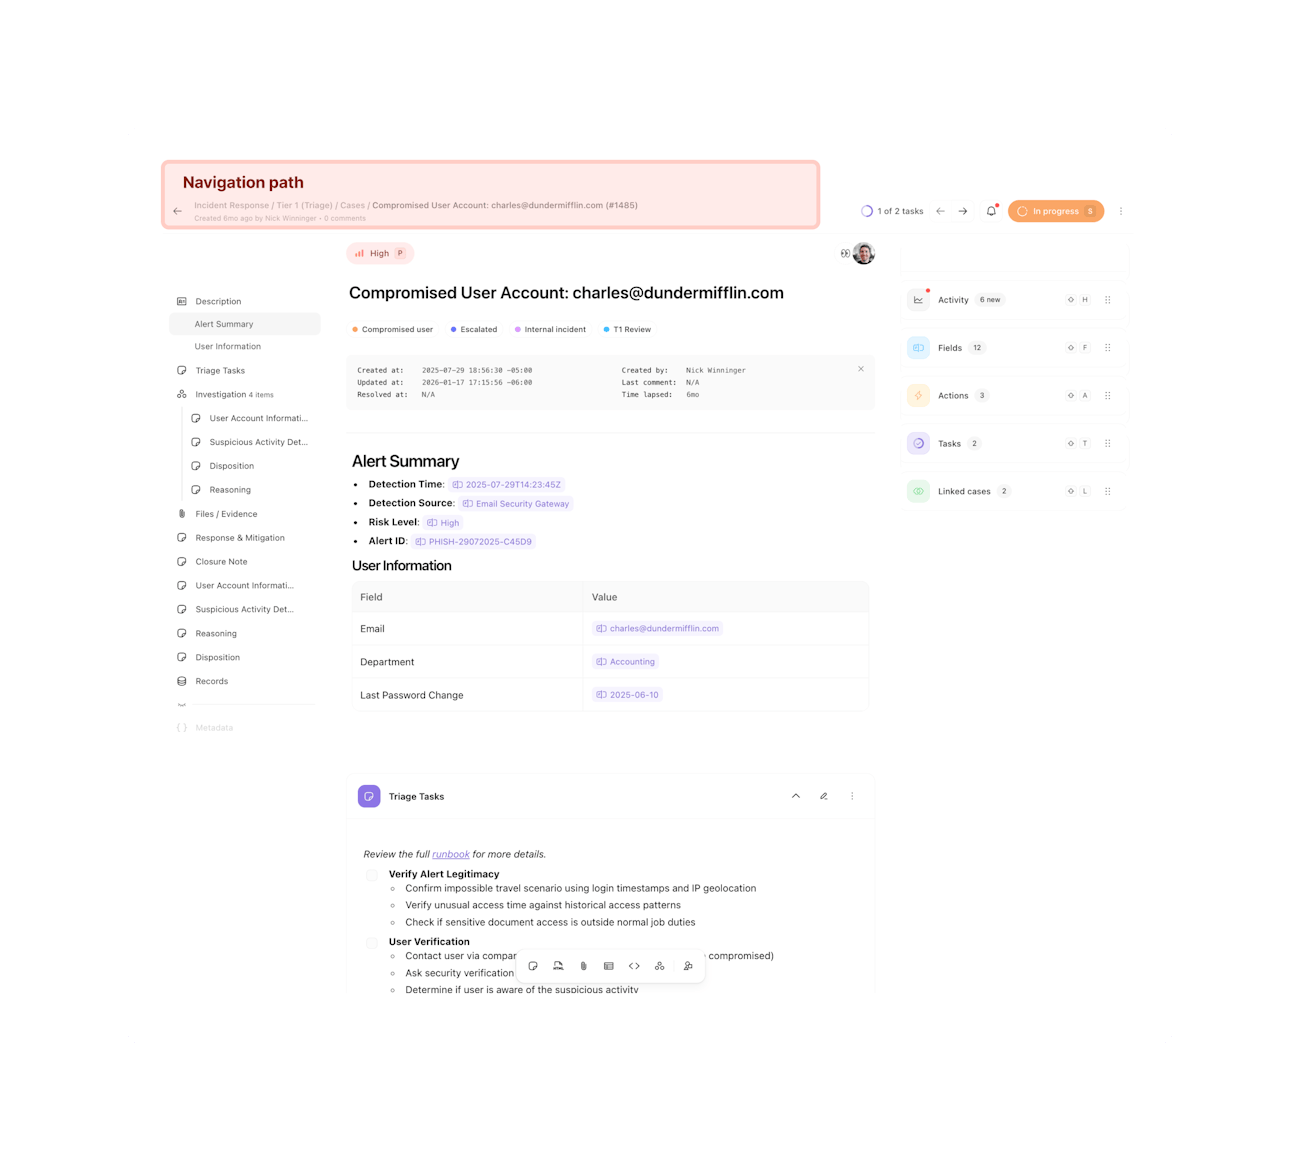Open Files / Evidence in the sidebar
The image size is (1300, 1171).
click(x=226, y=514)
